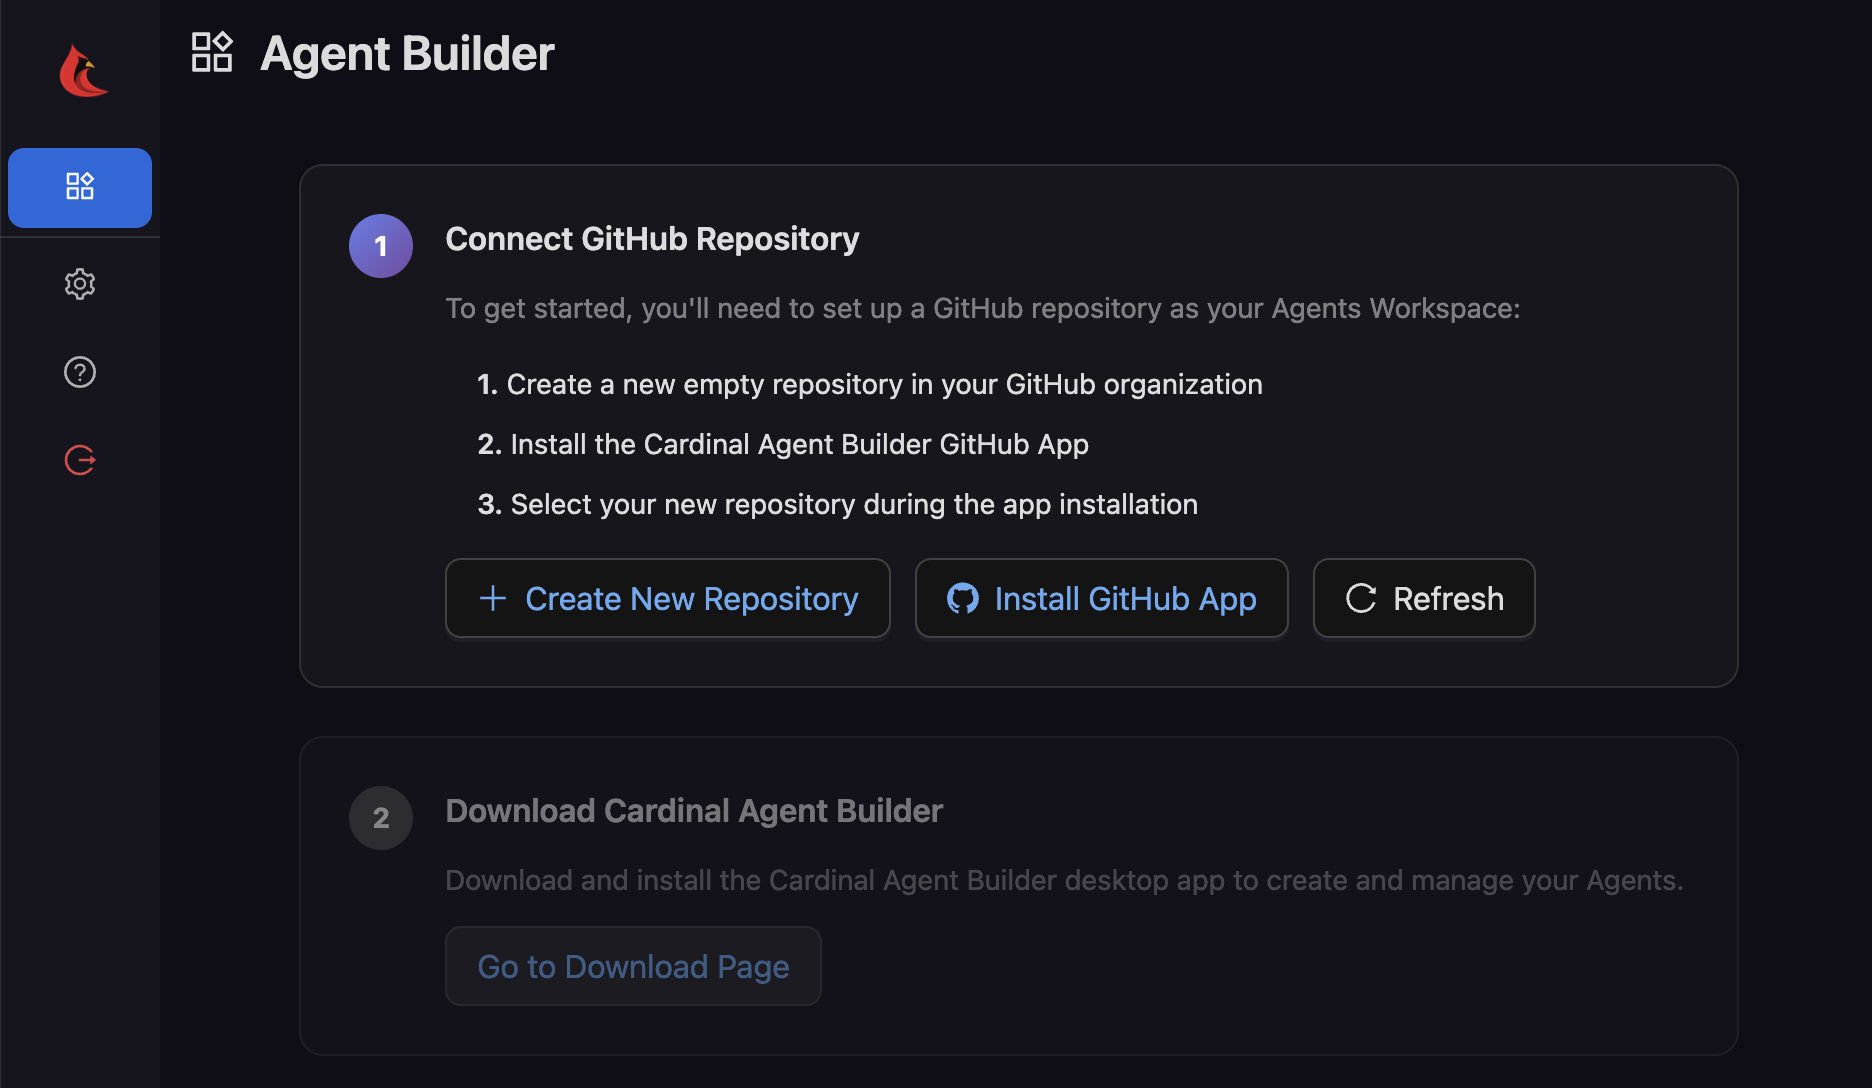This screenshot has width=1872, height=1088.
Task: Select Install GitHub App
Action: [x=1100, y=598]
